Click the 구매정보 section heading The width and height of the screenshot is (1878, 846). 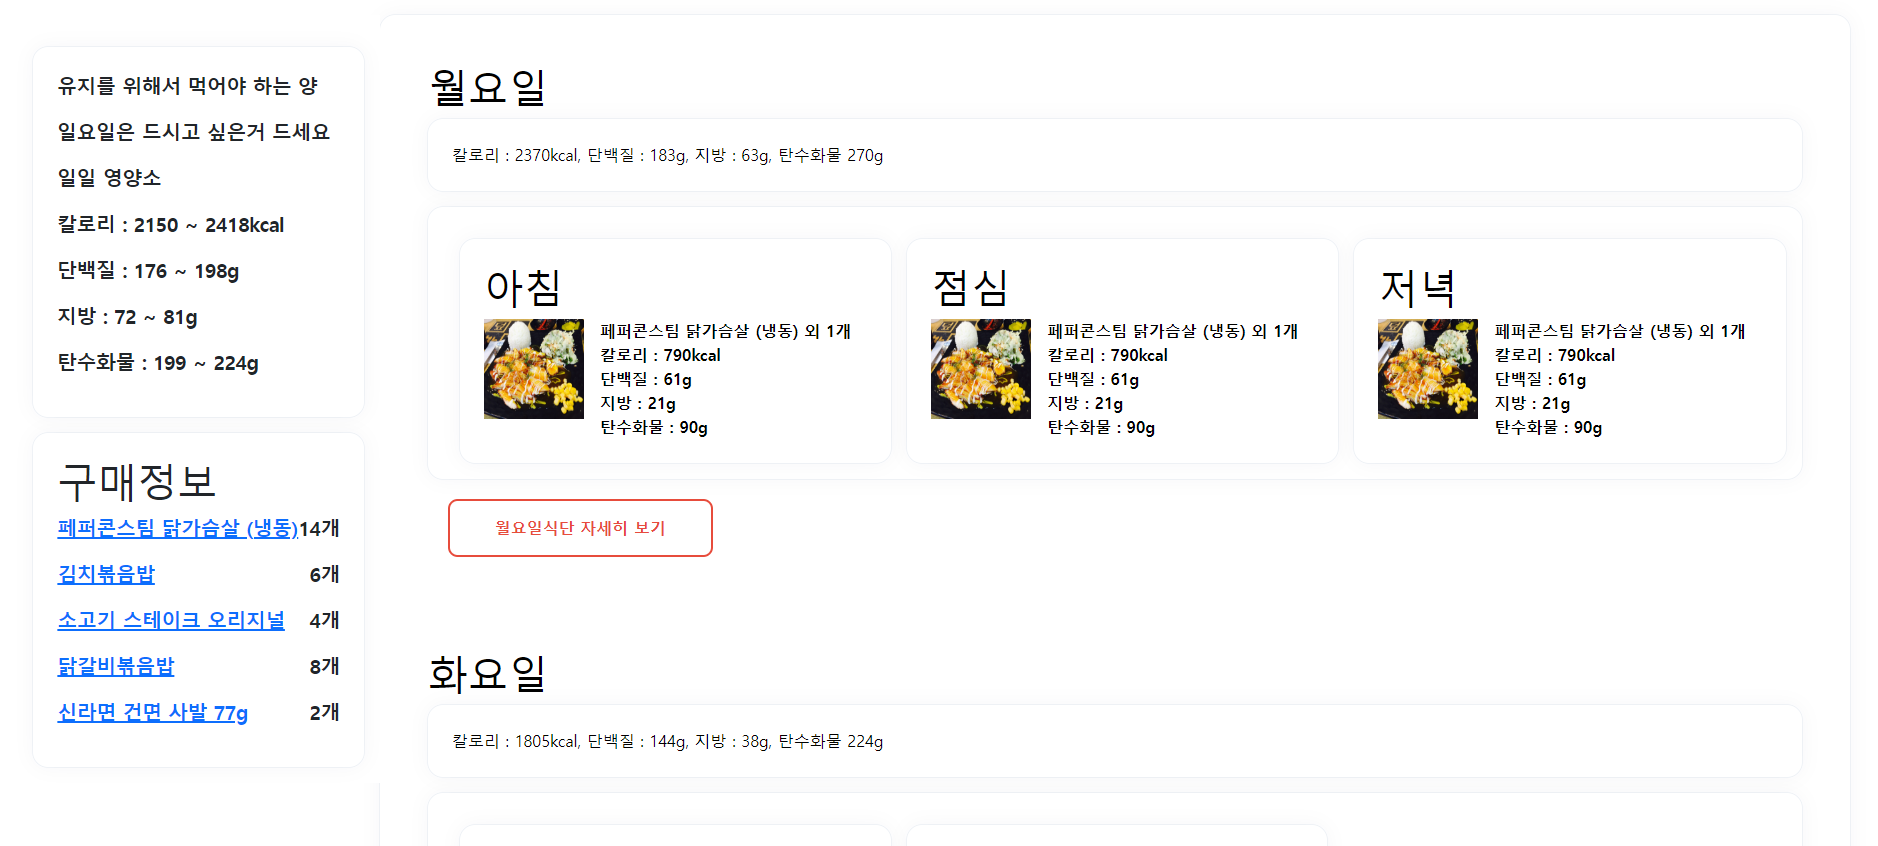137,482
